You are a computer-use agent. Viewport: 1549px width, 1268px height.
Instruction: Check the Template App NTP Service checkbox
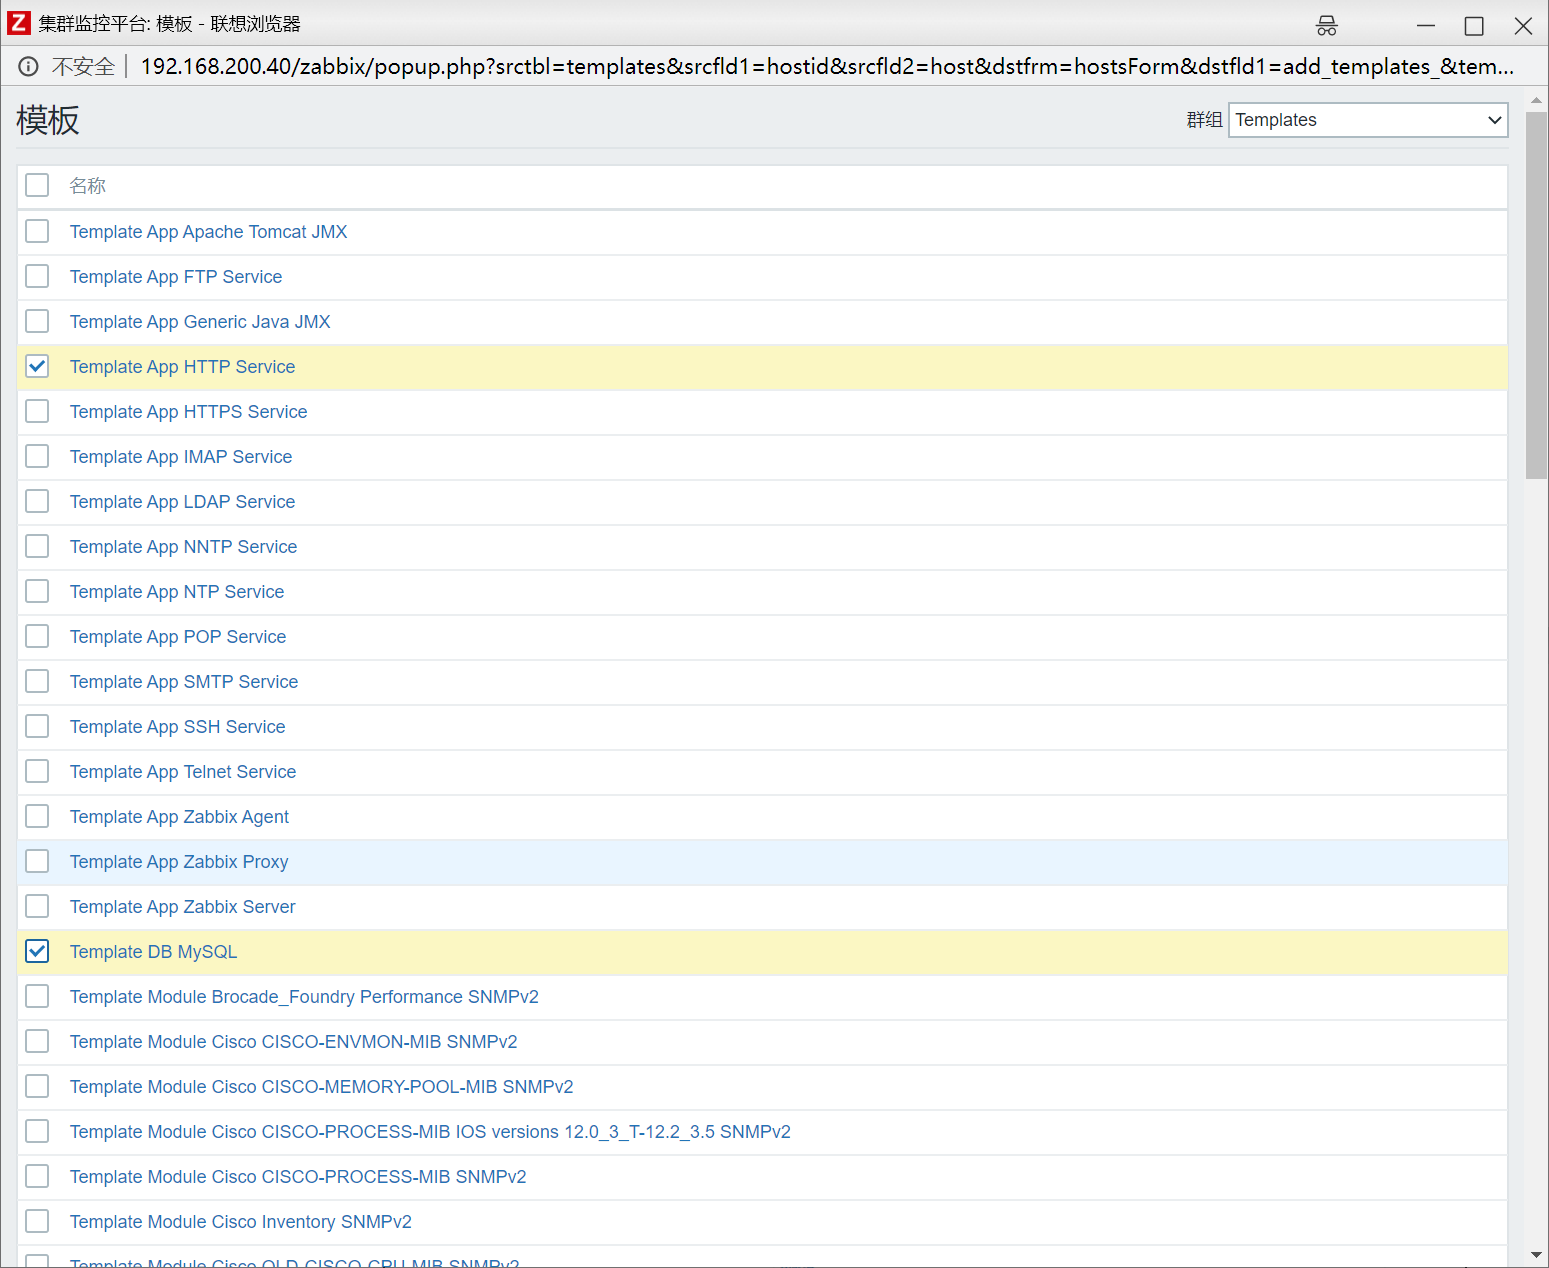point(37,591)
